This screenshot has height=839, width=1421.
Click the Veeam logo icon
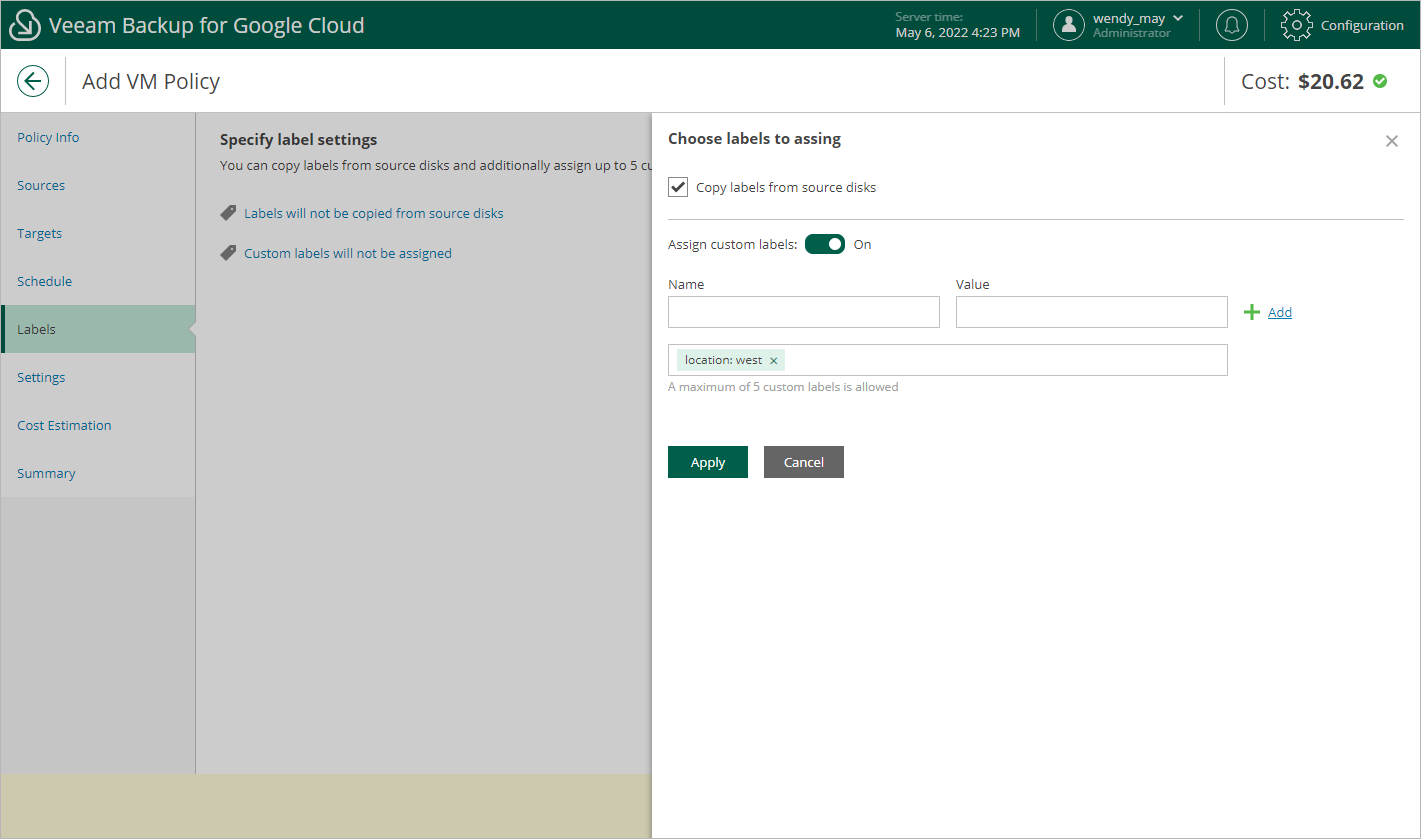pyautogui.click(x=25, y=25)
